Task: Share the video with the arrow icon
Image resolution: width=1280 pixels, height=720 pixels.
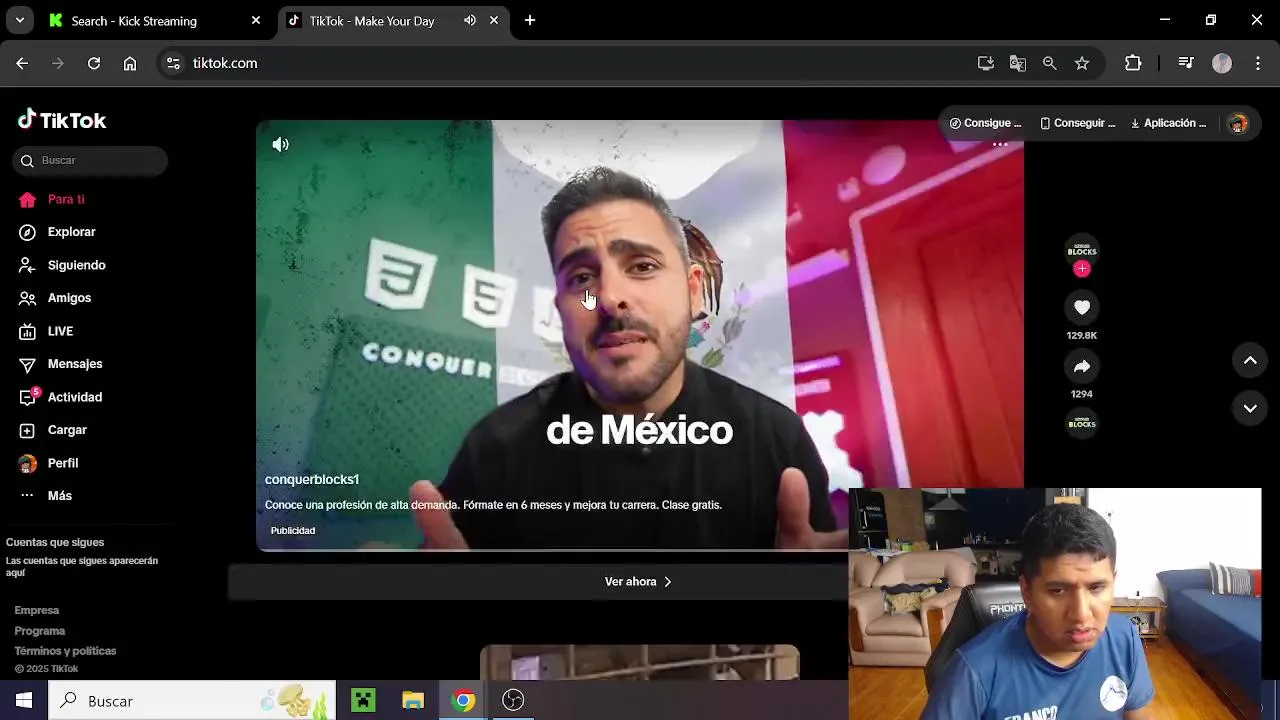Action: coord(1082,366)
